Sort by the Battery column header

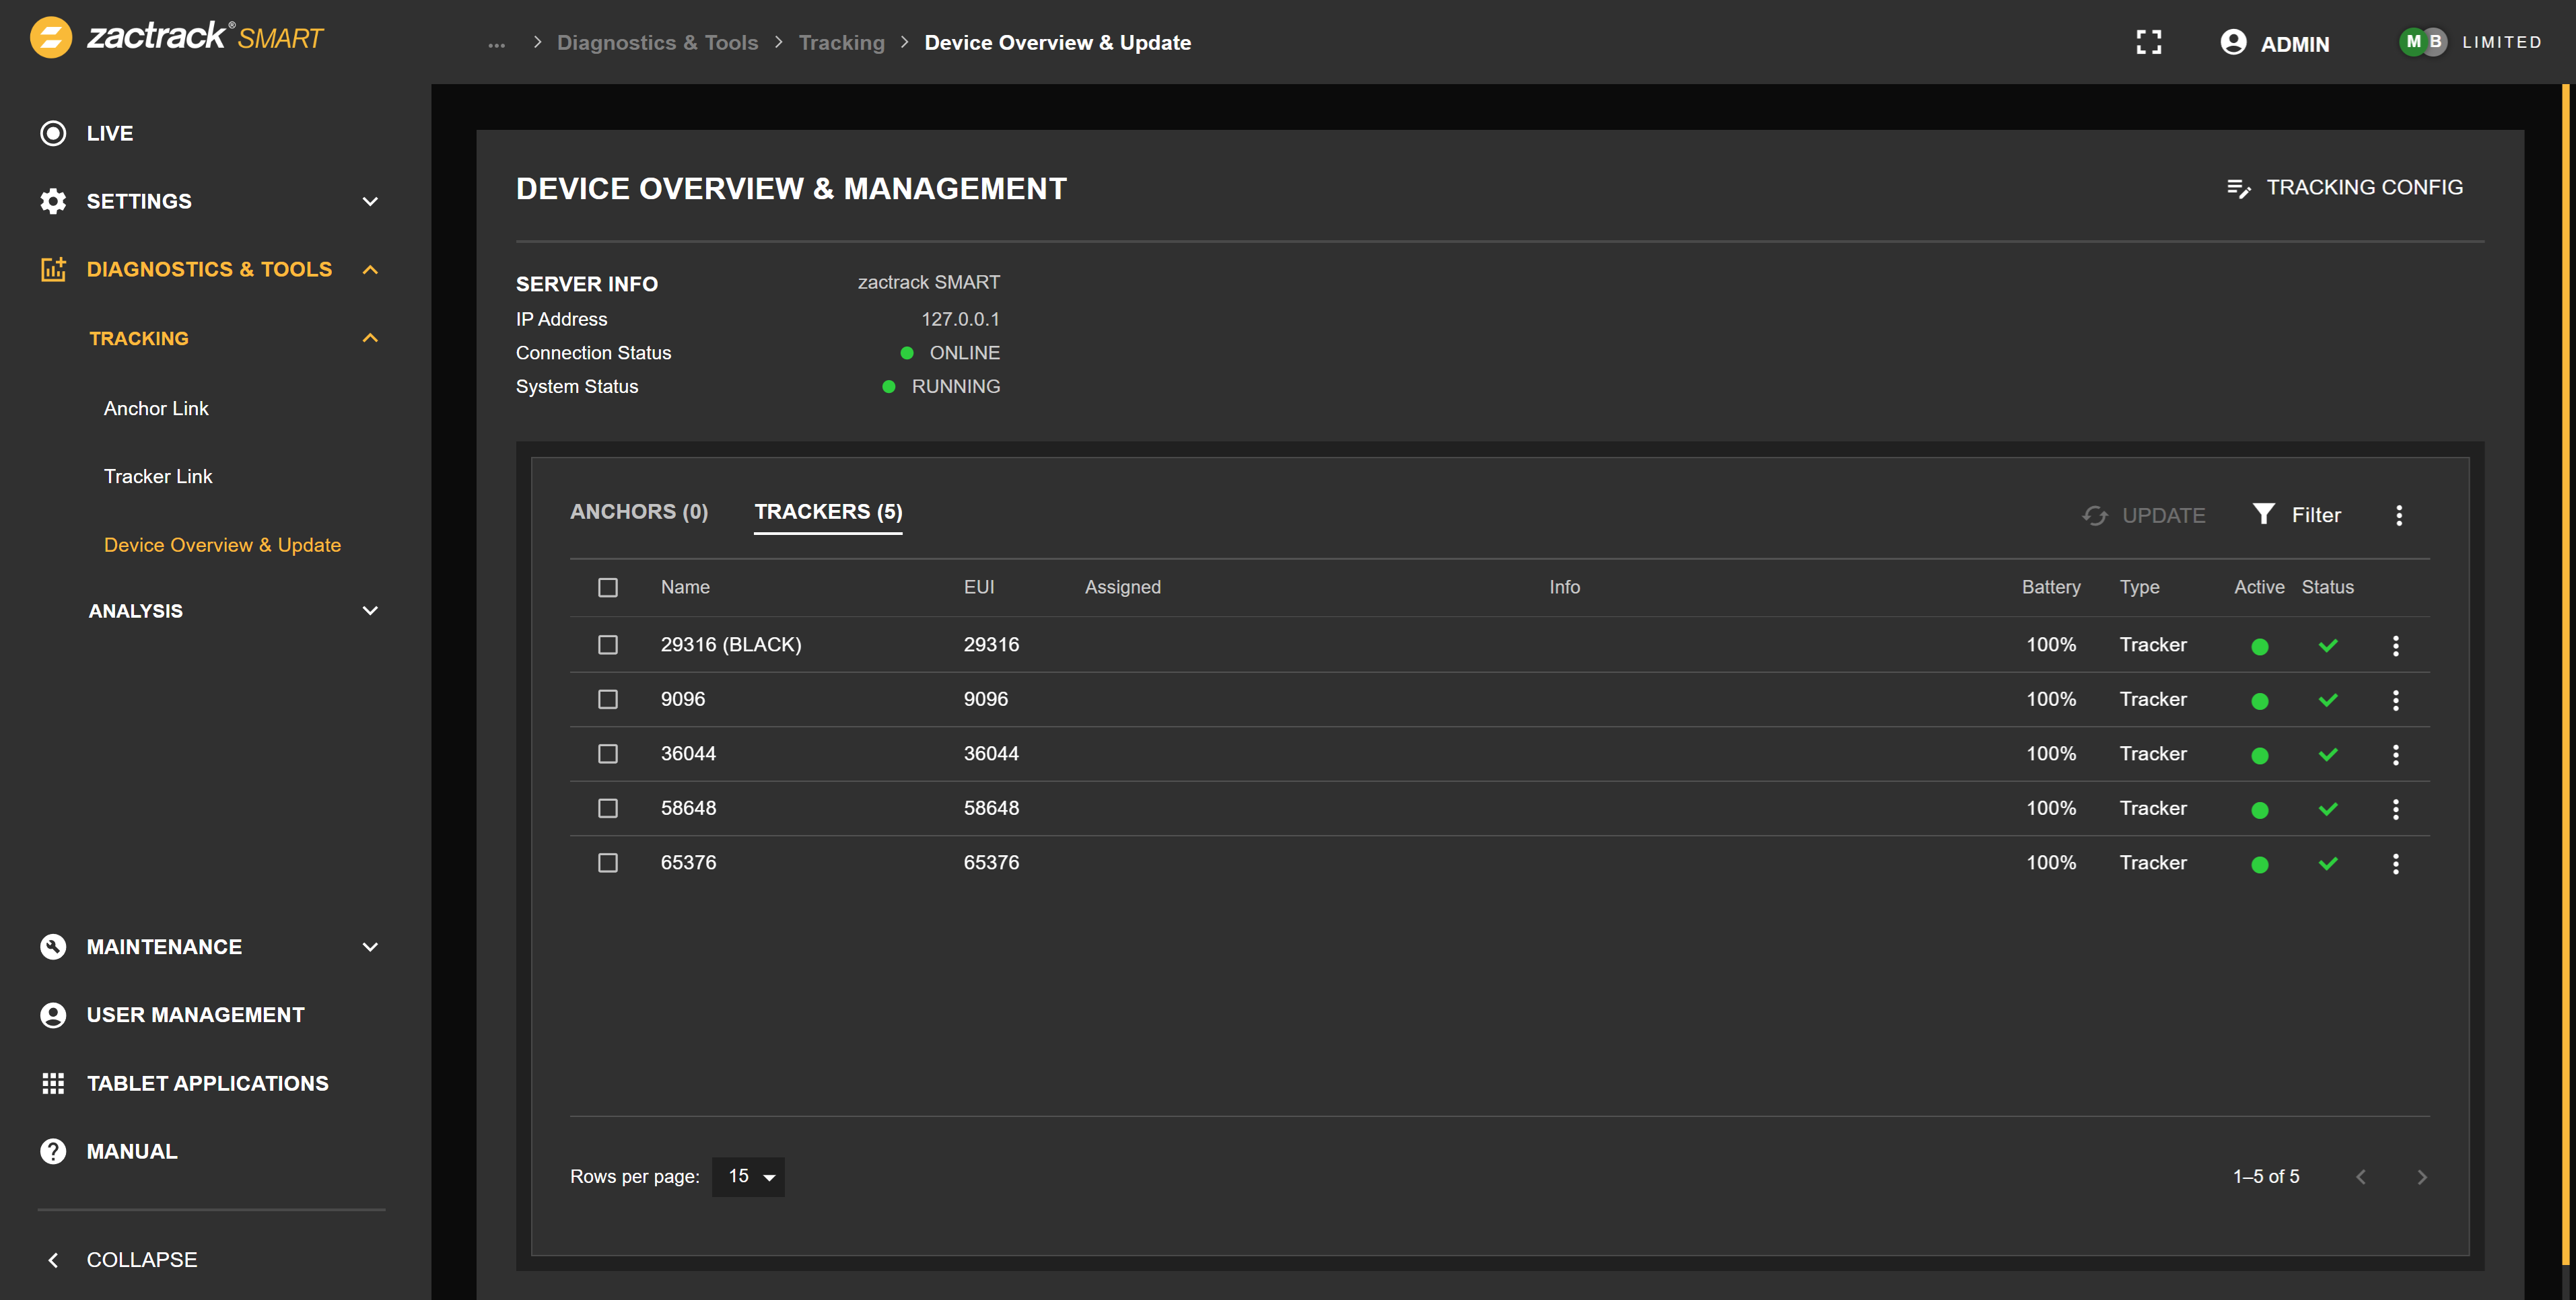2050,587
